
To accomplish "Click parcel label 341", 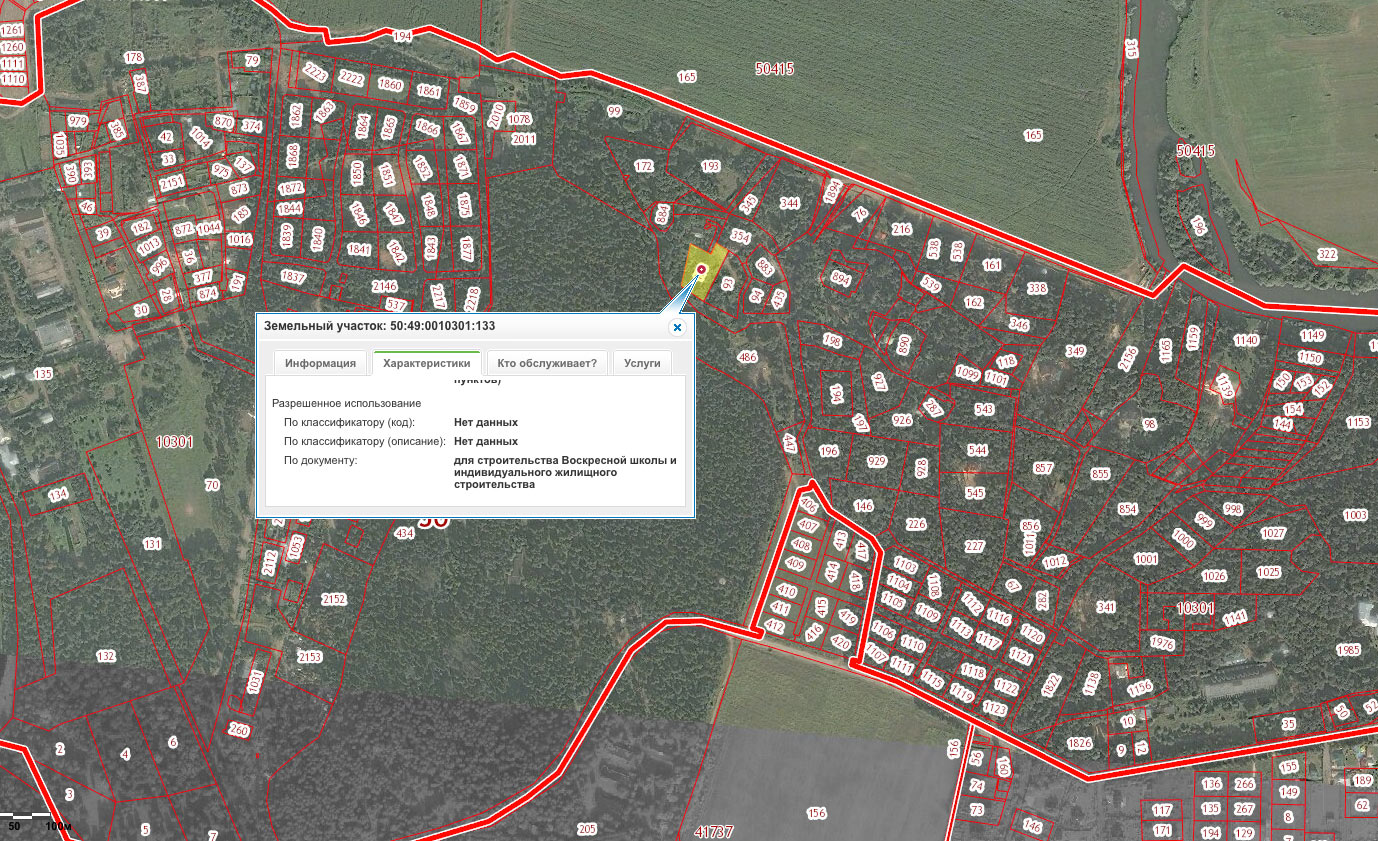I will [1106, 607].
